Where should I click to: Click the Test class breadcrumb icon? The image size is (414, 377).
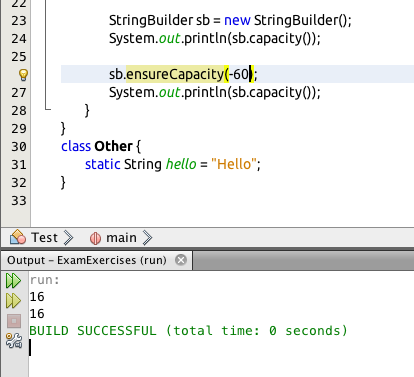point(18,237)
